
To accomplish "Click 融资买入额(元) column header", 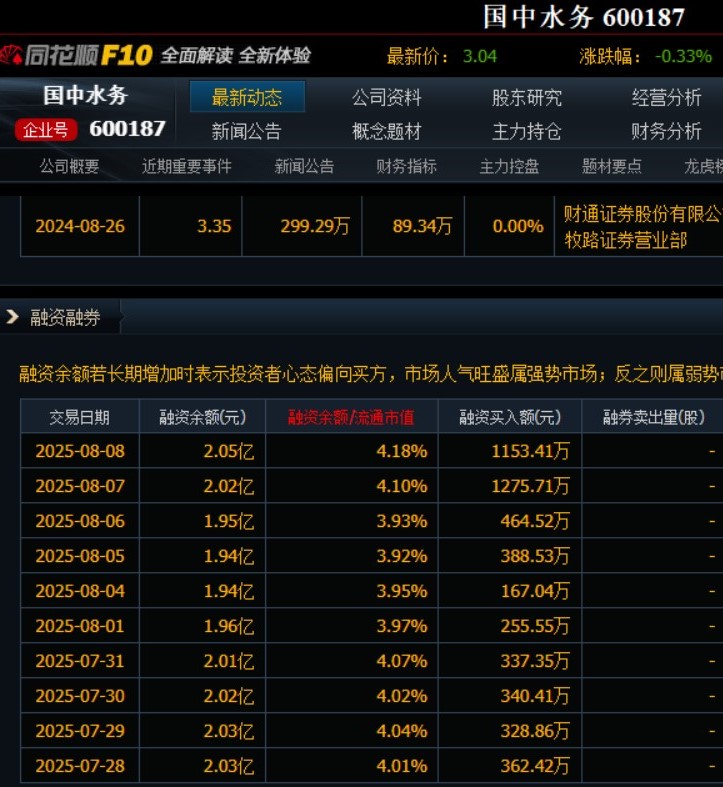I will pos(510,417).
